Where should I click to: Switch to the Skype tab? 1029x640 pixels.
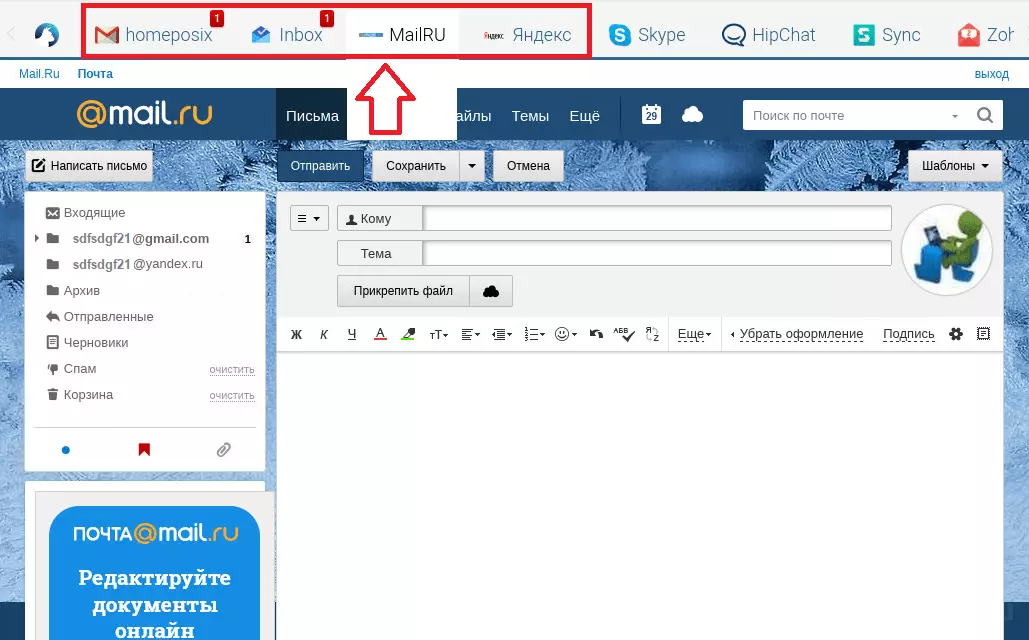tap(647, 34)
